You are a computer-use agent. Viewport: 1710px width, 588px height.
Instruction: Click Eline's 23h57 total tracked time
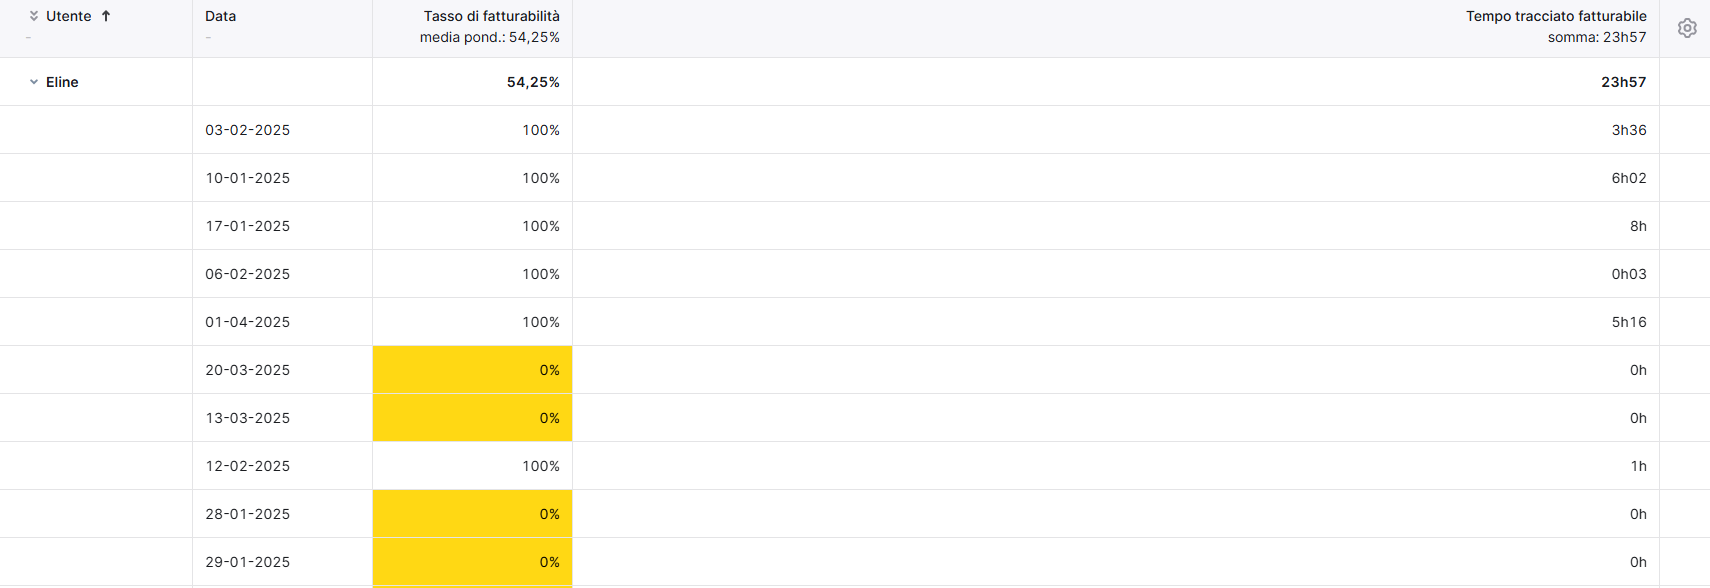[x=1623, y=82]
